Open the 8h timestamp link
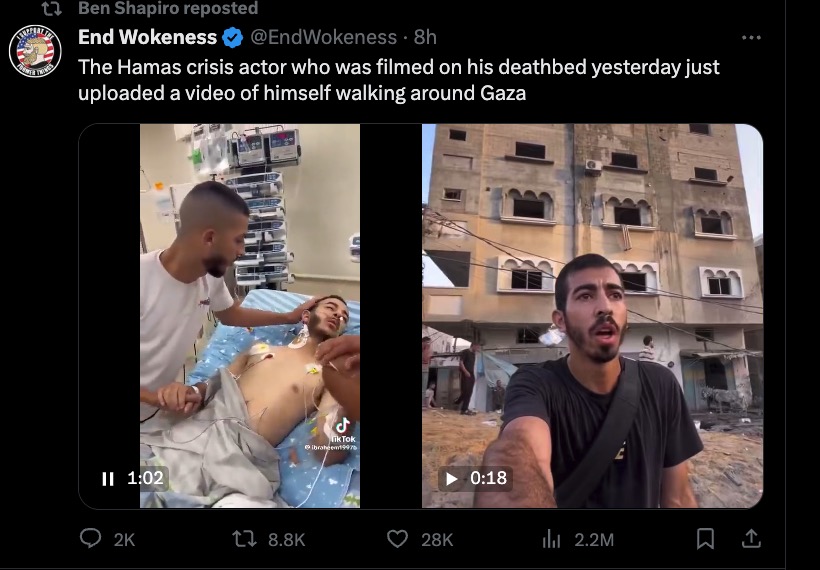Screen dimensions: 820x570 (425, 37)
